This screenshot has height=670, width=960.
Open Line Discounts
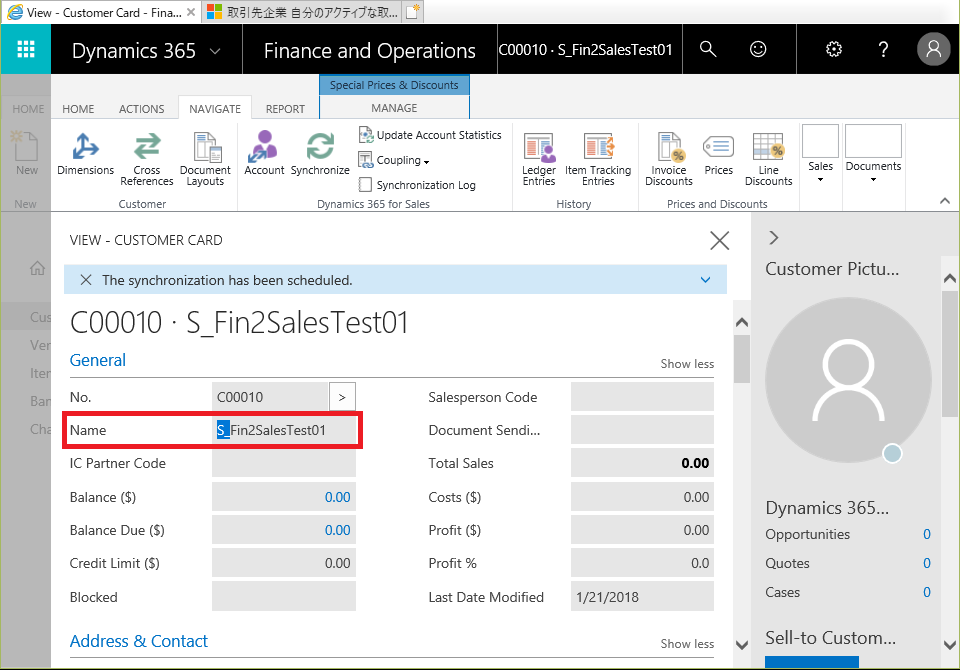tap(768, 159)
